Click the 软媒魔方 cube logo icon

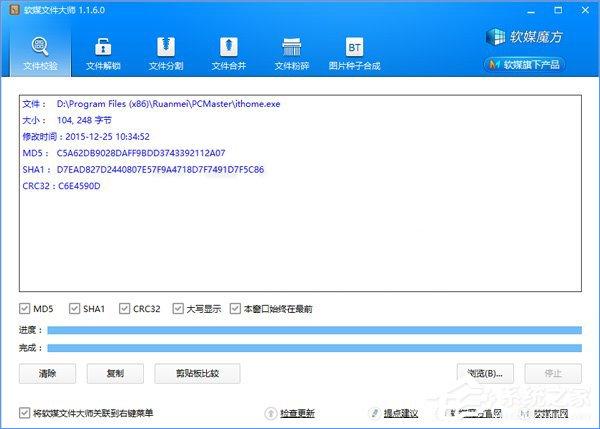pos(496,37)
